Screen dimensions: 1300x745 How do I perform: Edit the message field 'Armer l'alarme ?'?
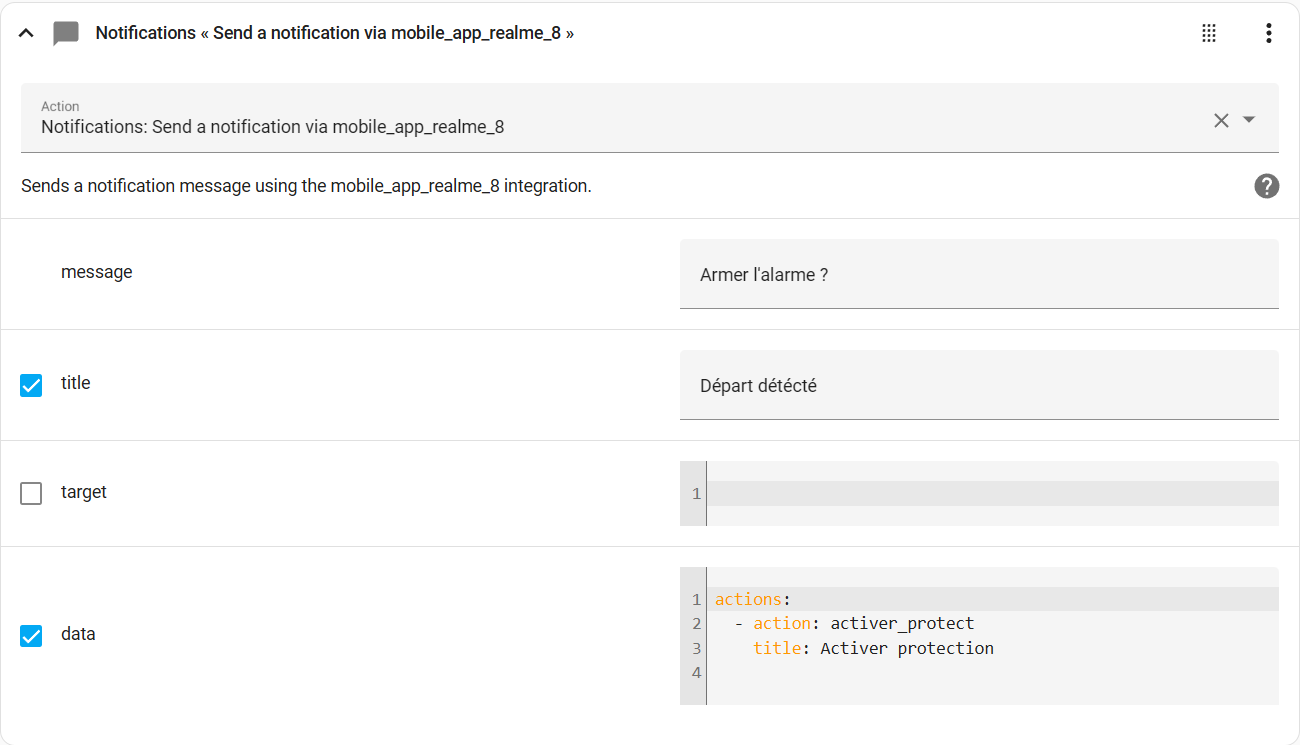(x=979, y=274)
